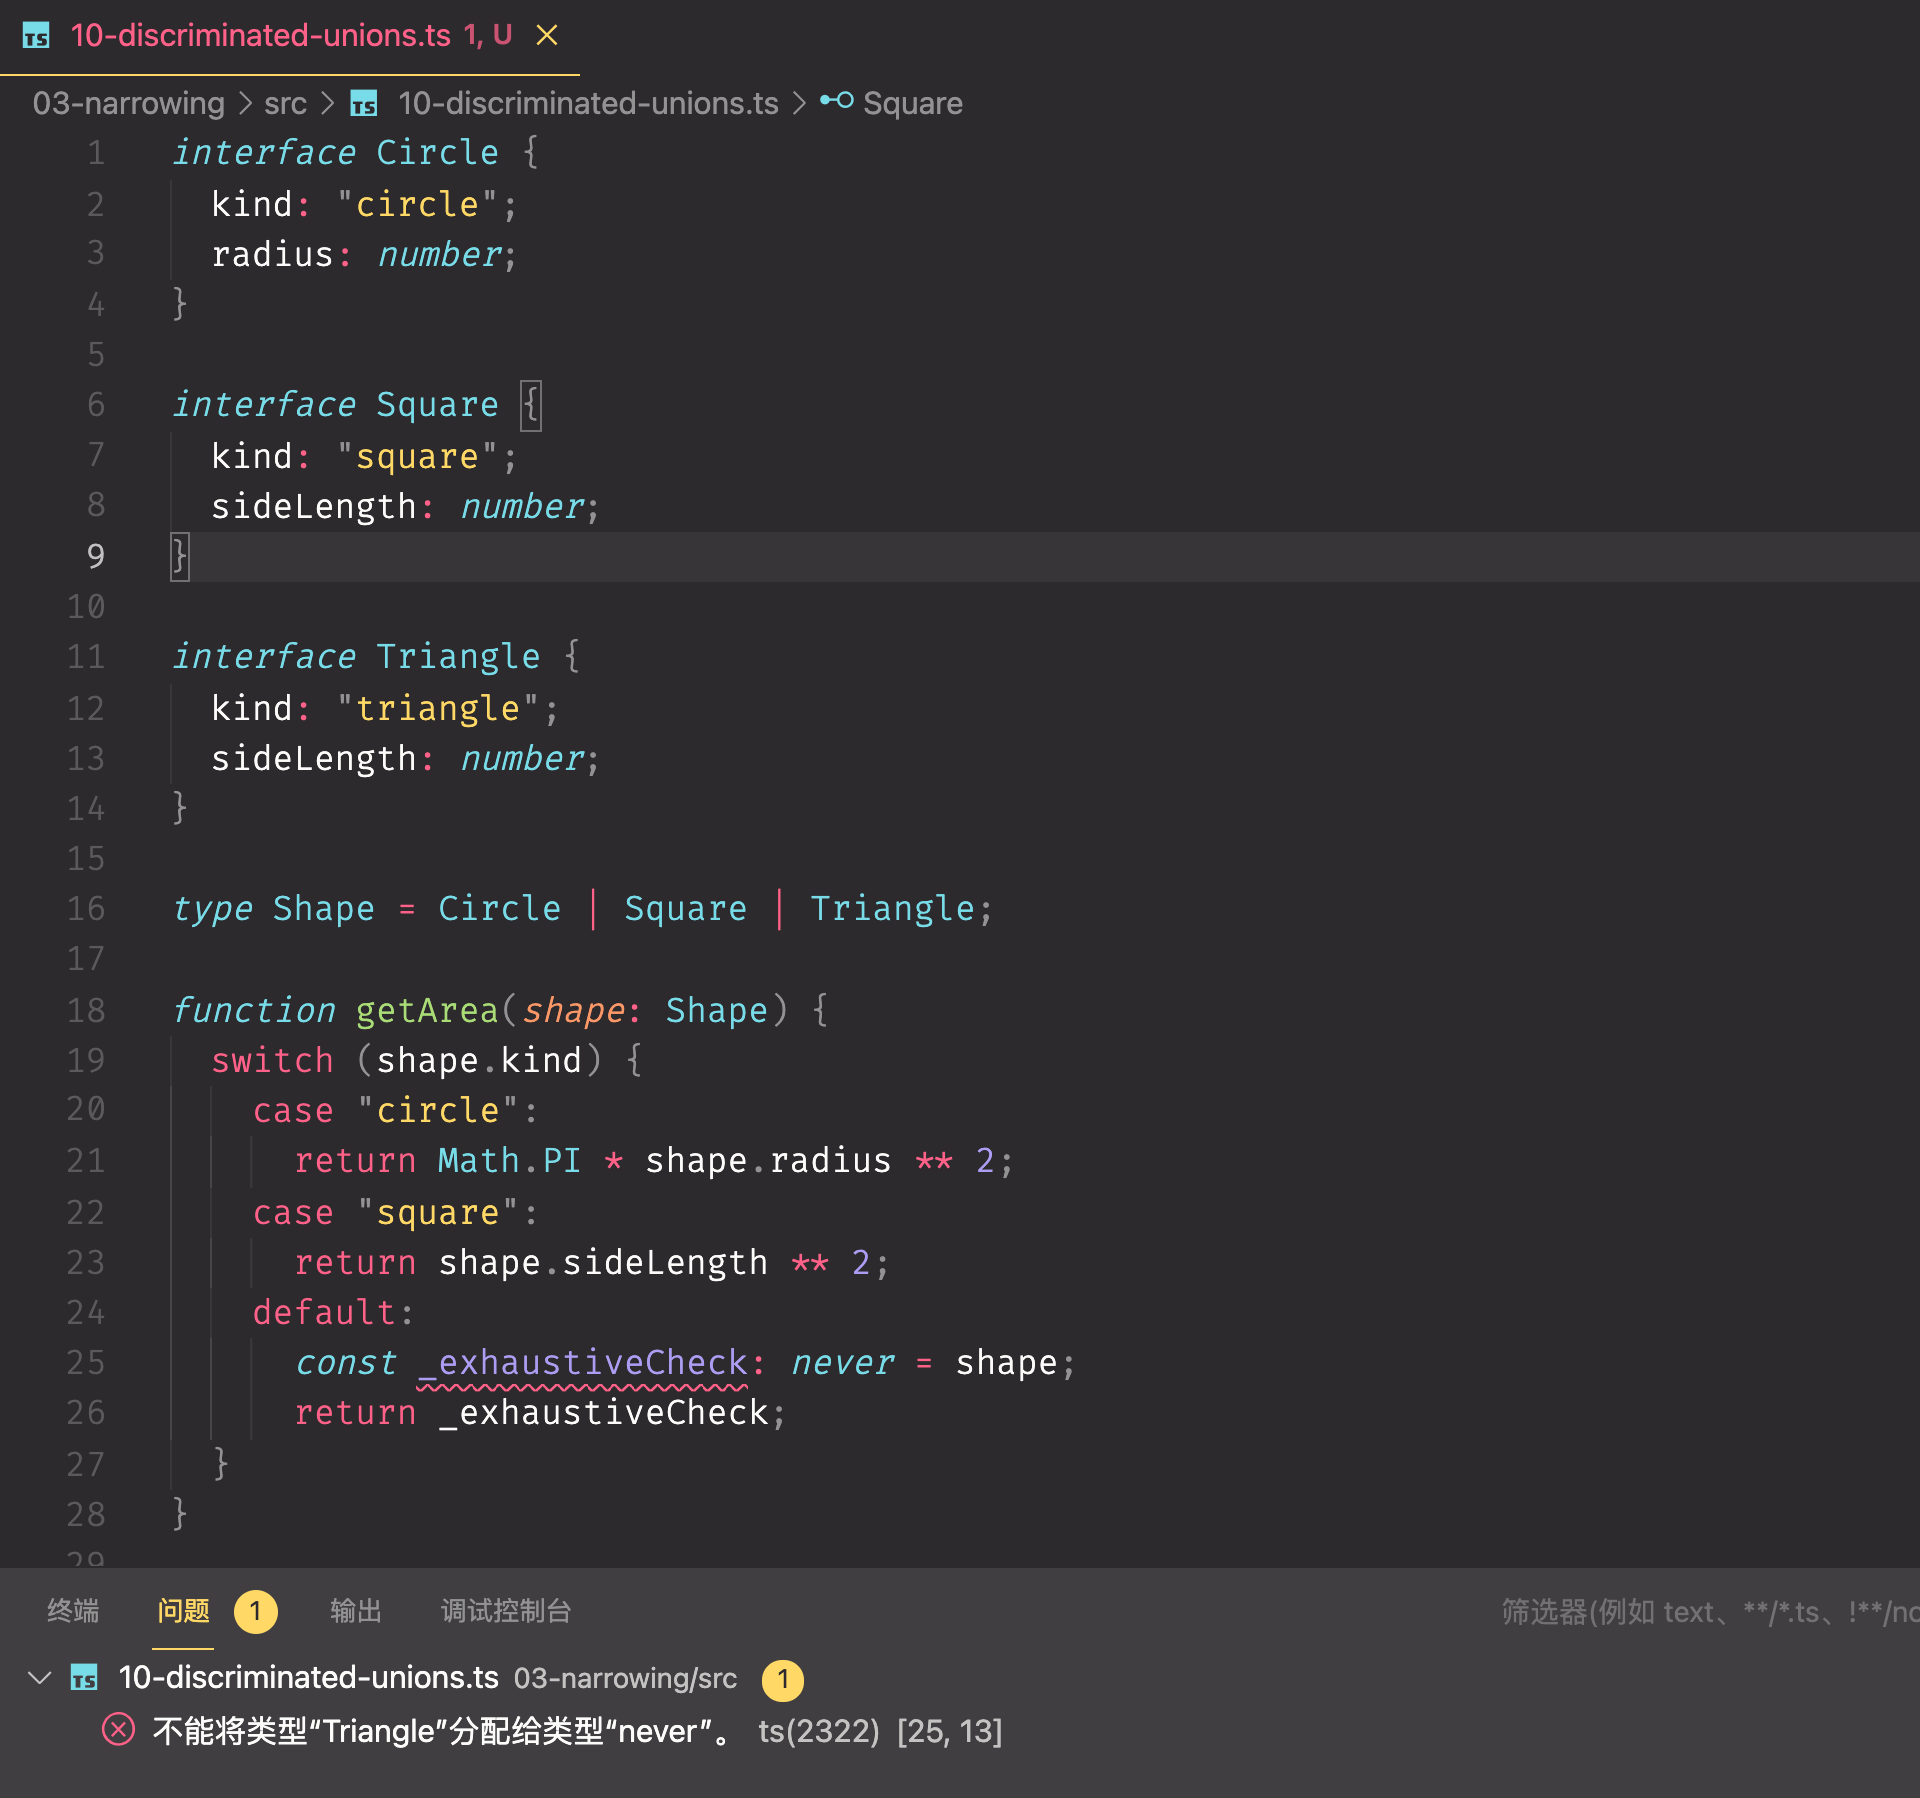
Task: Click sideLength on line 13
Action: point(314,759)
